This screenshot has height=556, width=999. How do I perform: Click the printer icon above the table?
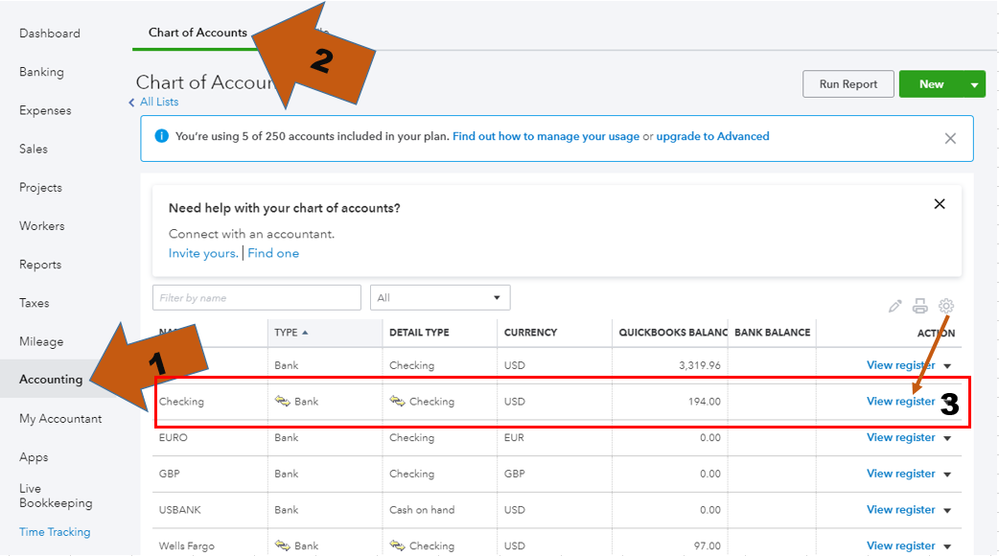coord(919,306)
